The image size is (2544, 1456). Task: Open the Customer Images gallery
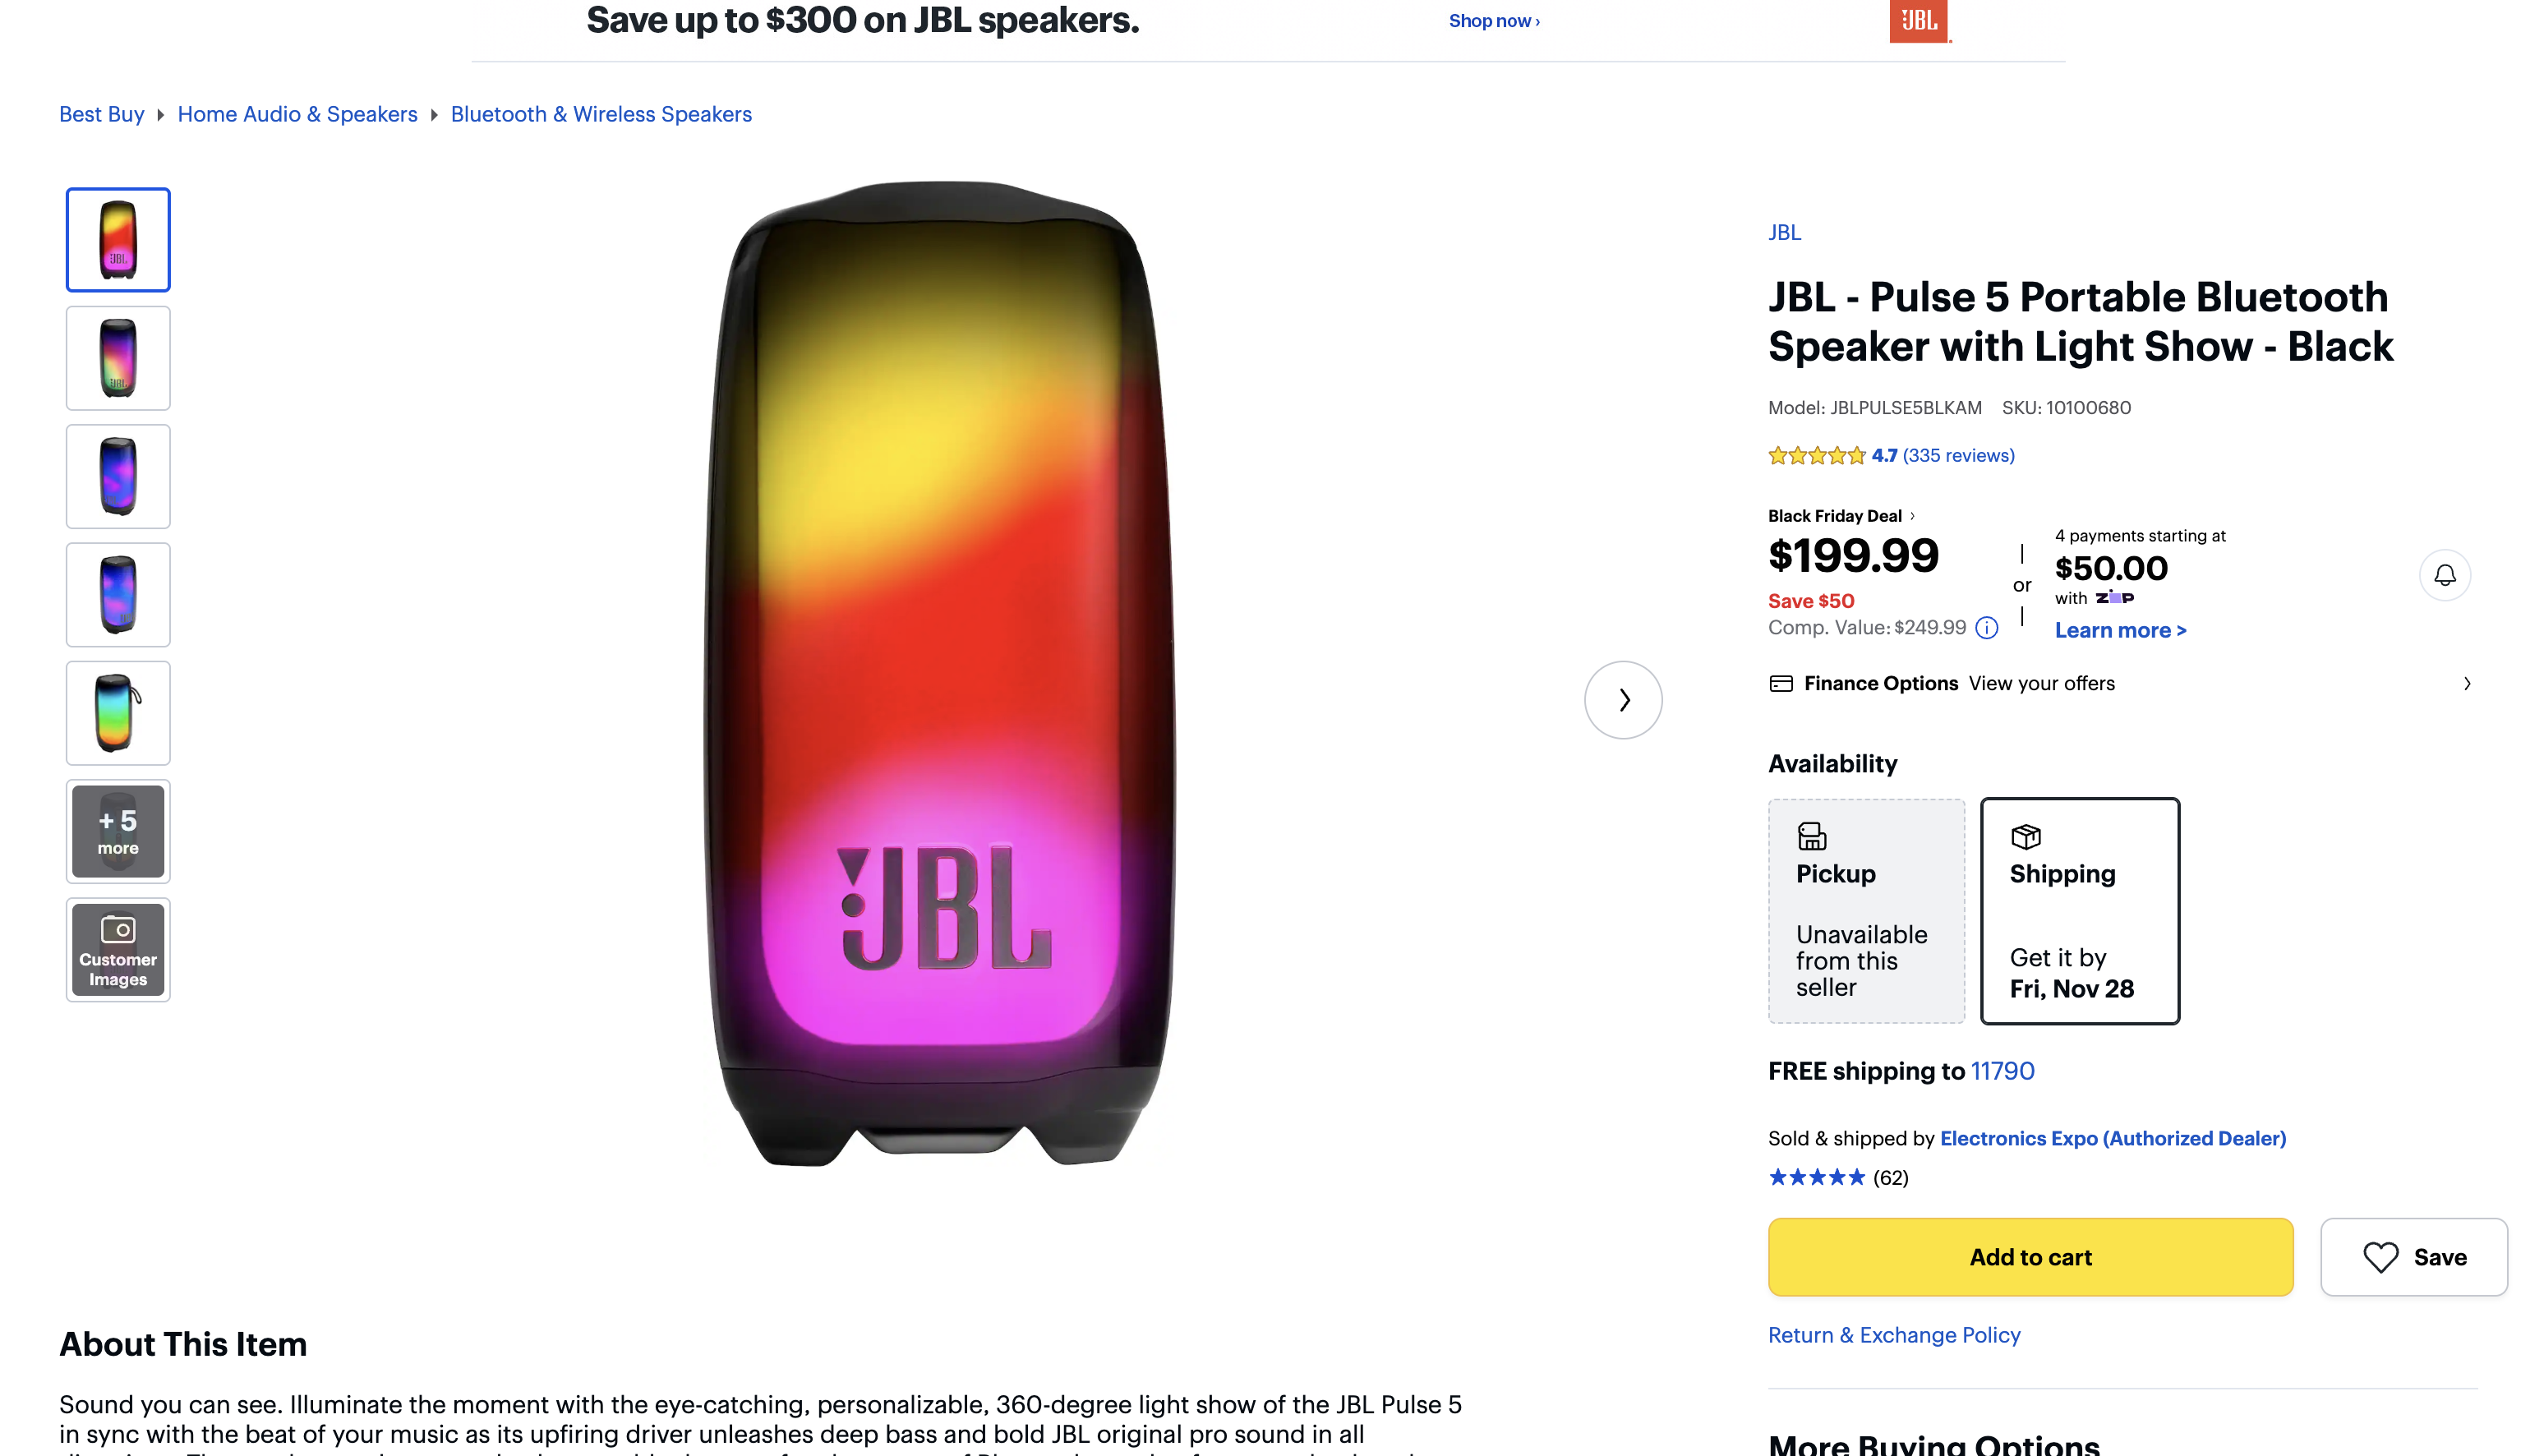click(x=118, y=950)
